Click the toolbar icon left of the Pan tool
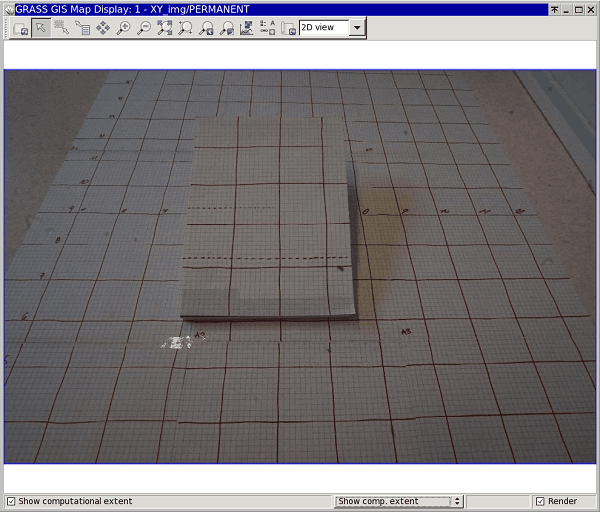The width and height of the screenshot is (600, 512). coord(82,28)
